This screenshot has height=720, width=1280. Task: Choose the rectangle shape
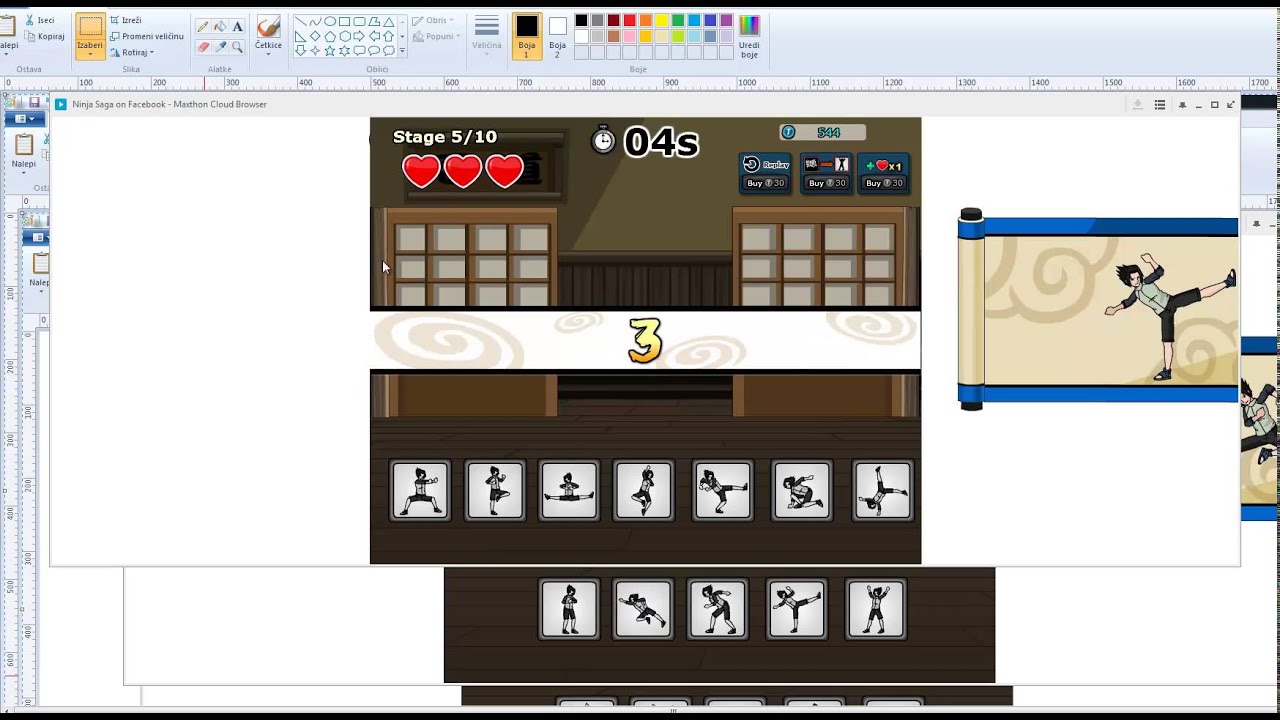[345, 22]
